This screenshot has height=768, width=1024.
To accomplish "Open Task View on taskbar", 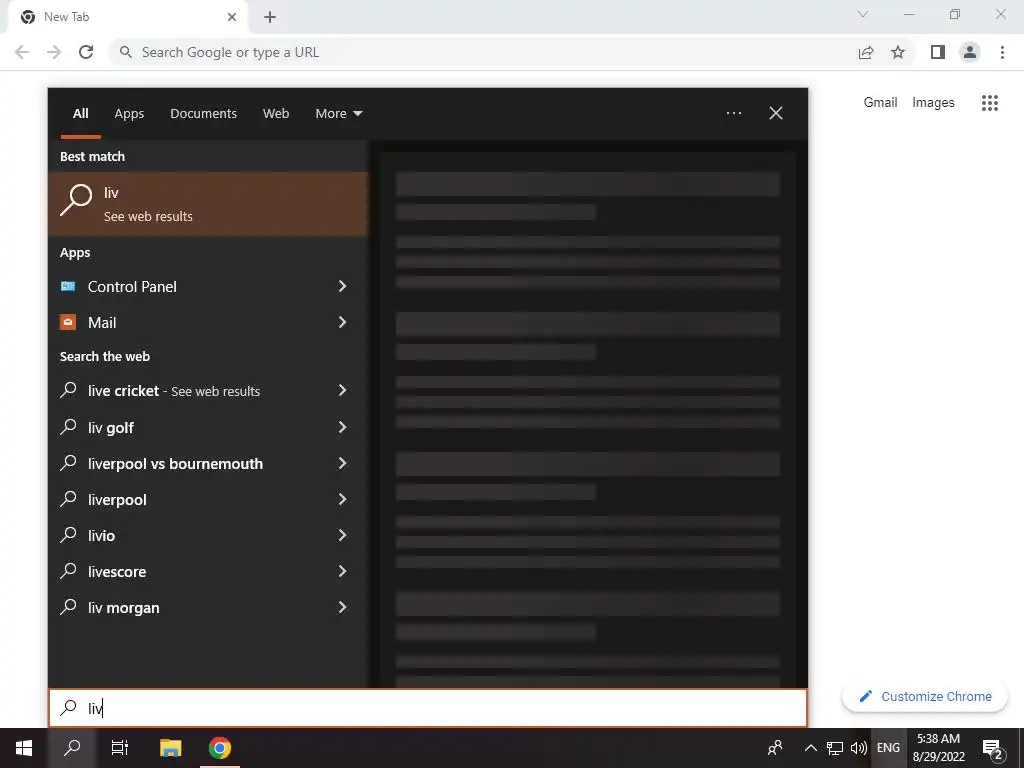I will (x=120, y=748).
